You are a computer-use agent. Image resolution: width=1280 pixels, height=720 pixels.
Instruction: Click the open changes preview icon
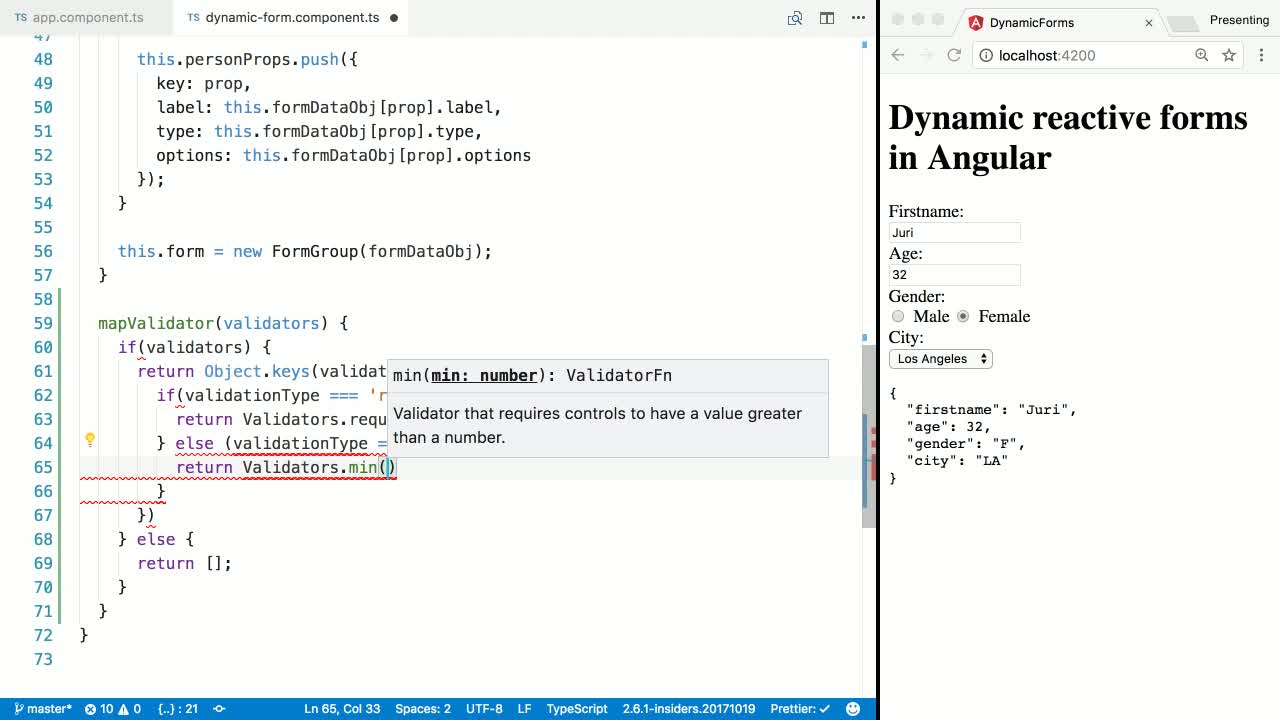pos(795,18)
